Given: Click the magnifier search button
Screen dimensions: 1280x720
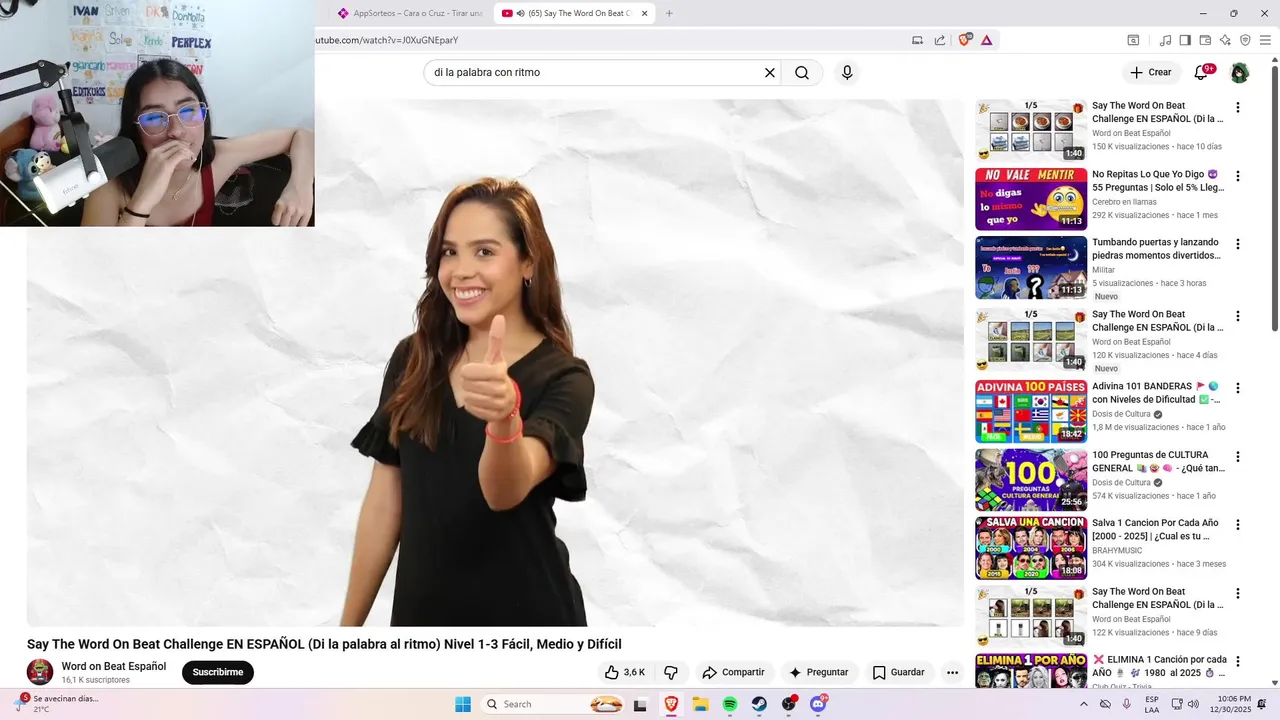Looking at the screenshot, I should (x=802, y=73).
